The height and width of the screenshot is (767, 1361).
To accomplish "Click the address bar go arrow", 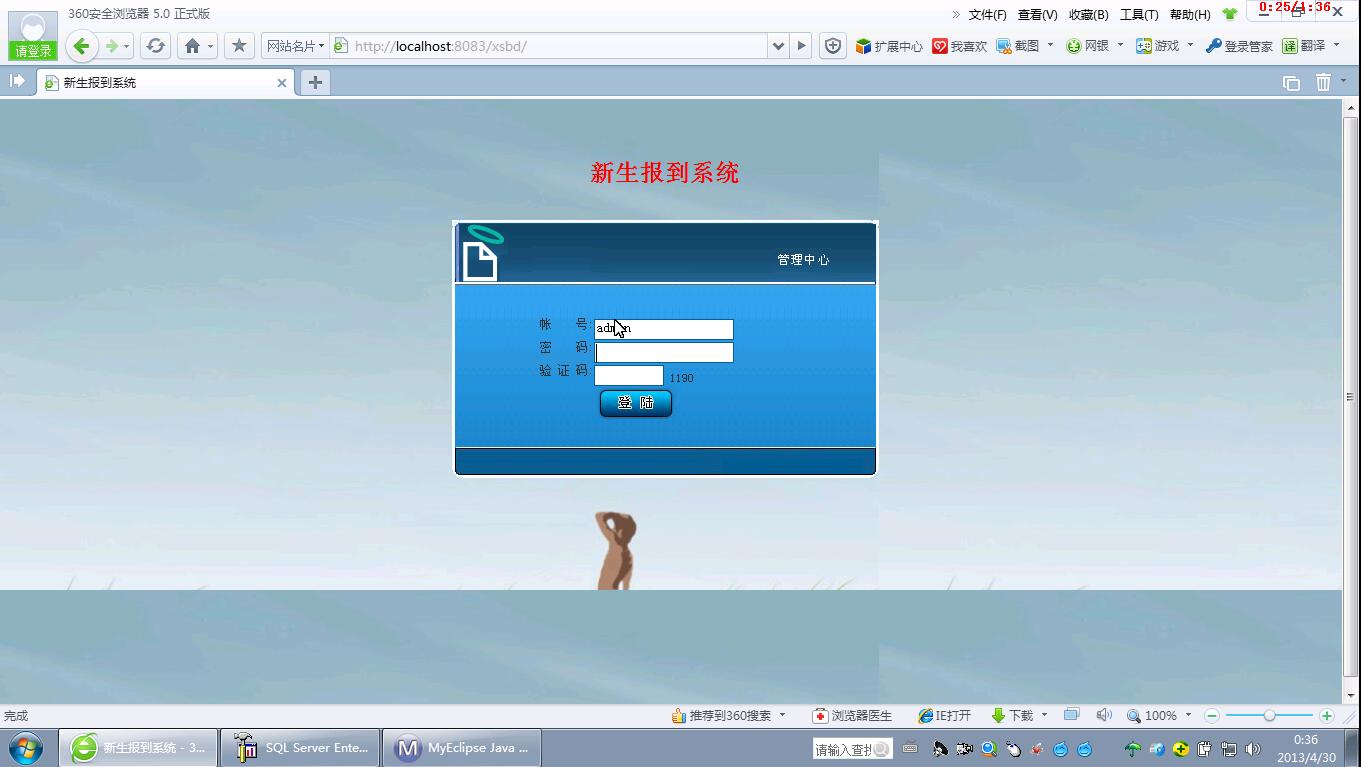I will 800,46.
